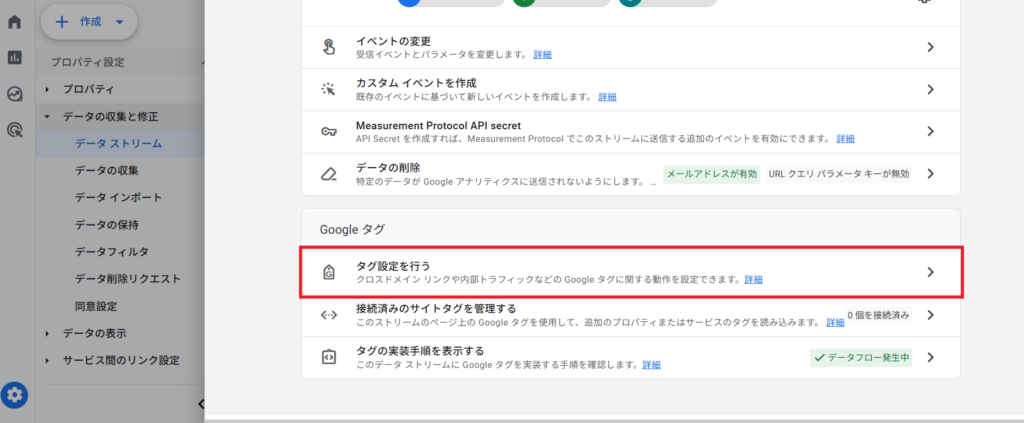The height and width of the screenshot is (423, 1024).
Task: Click 詳細 link under カスタム イベントを作成
Action: 607,97
